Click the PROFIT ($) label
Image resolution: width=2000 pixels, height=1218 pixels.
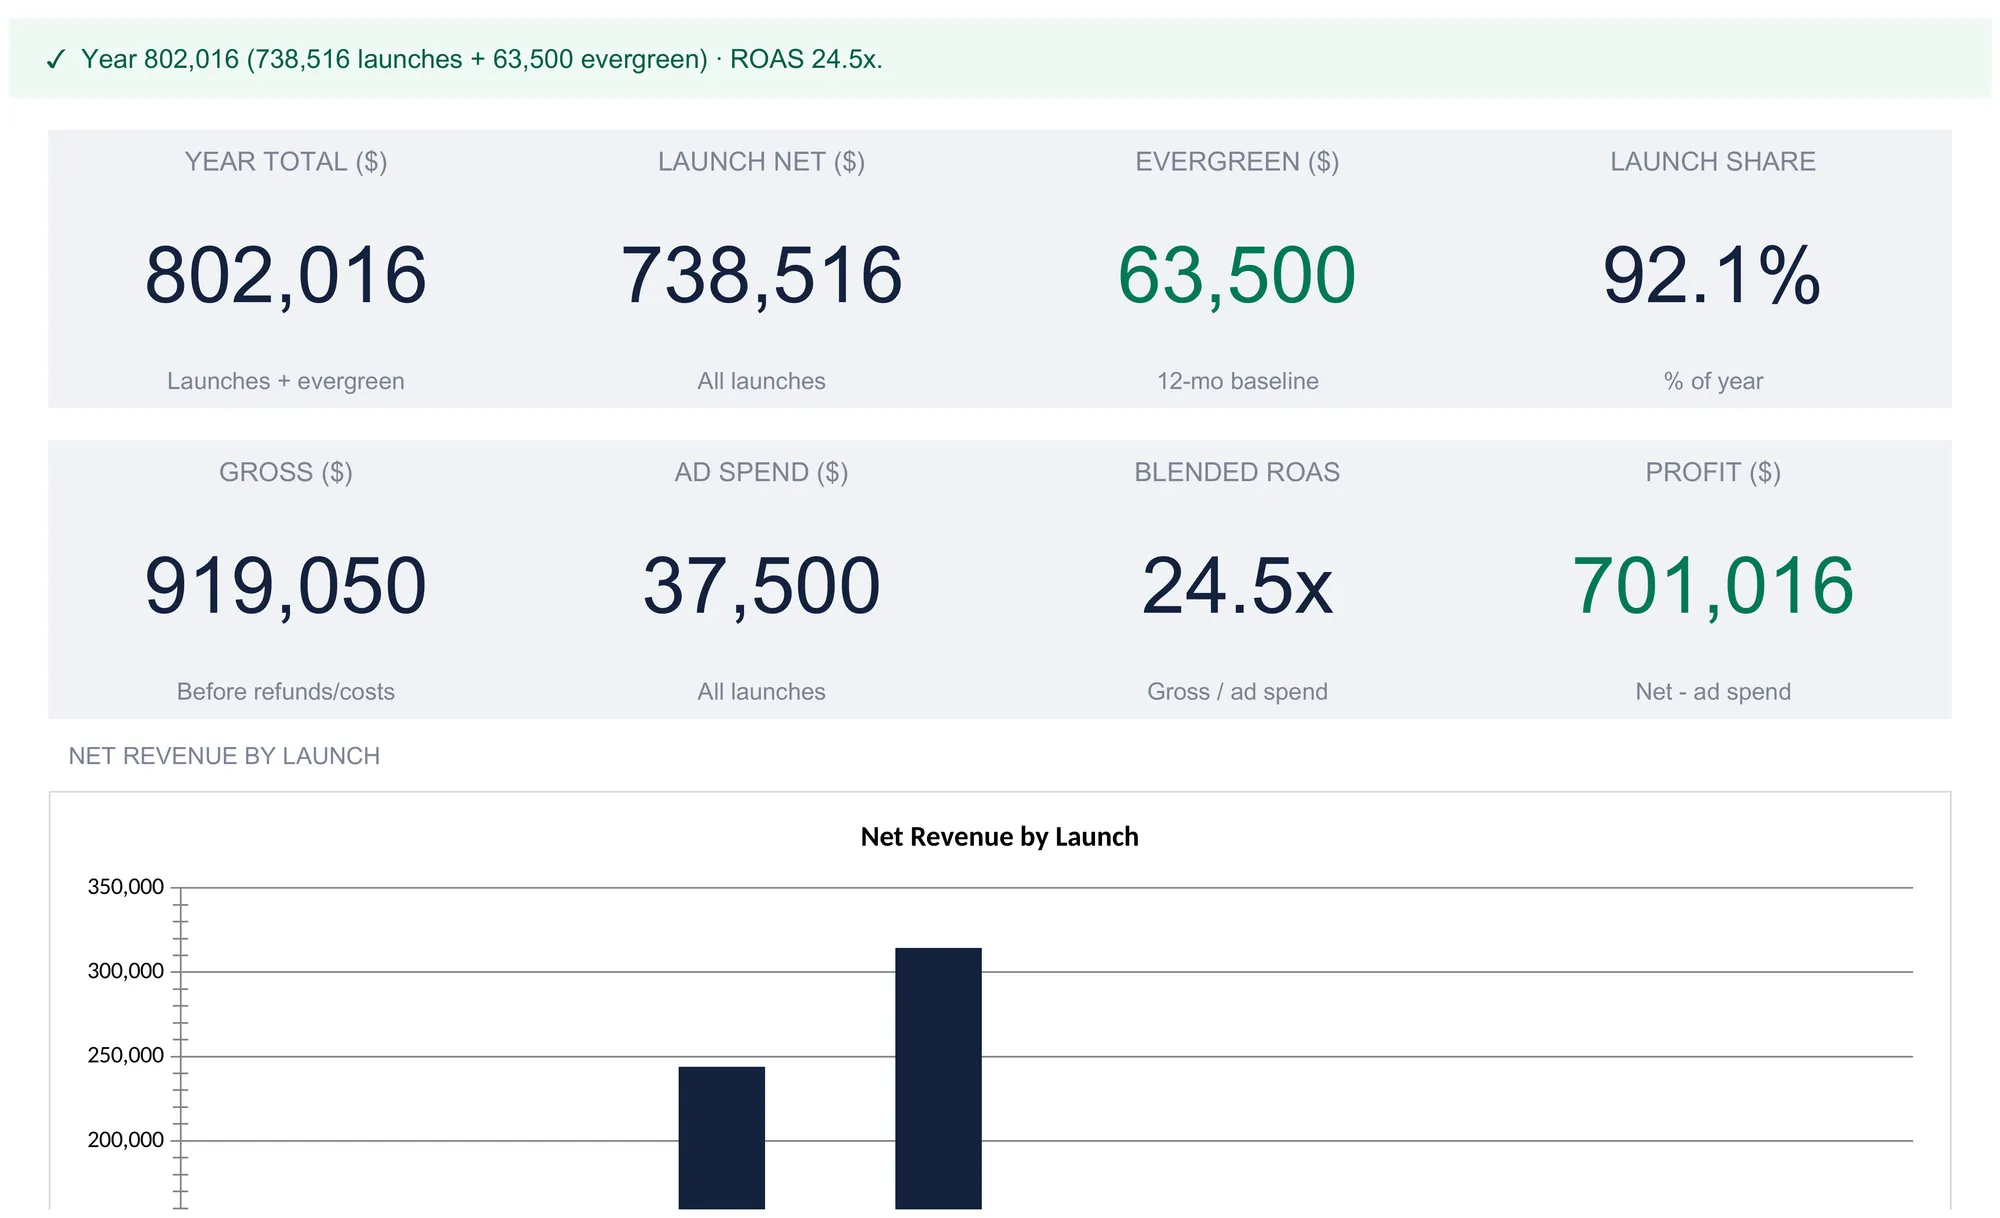coord(1713,472)
